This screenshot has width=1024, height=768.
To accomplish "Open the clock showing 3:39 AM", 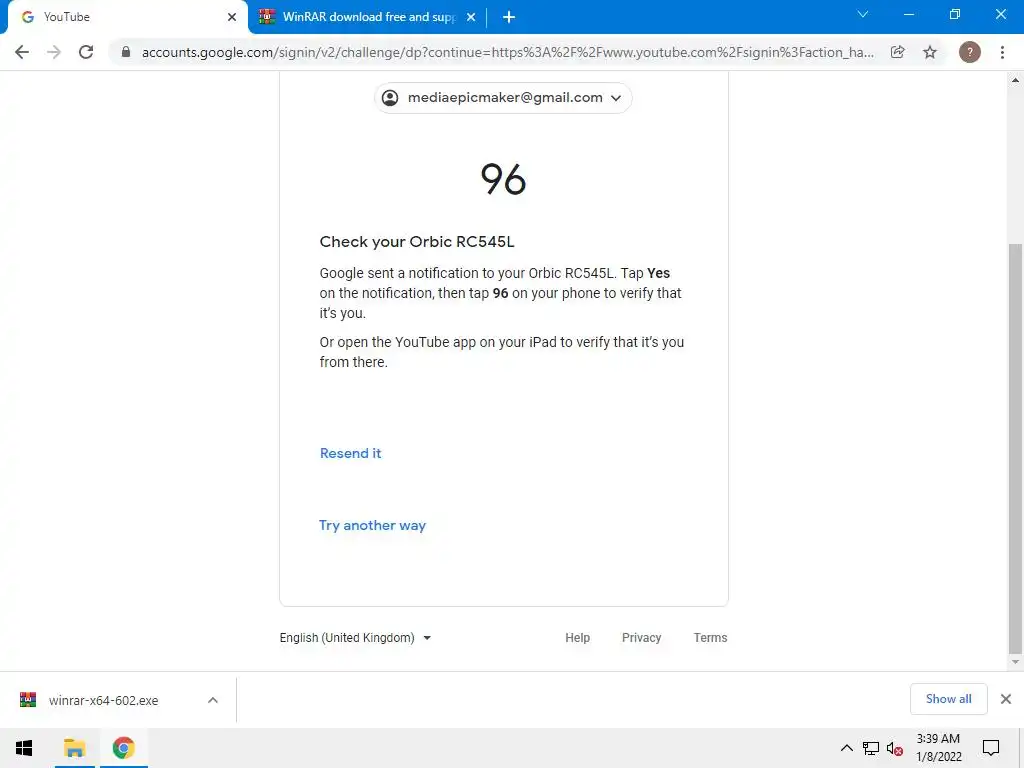I will point(938,748).
